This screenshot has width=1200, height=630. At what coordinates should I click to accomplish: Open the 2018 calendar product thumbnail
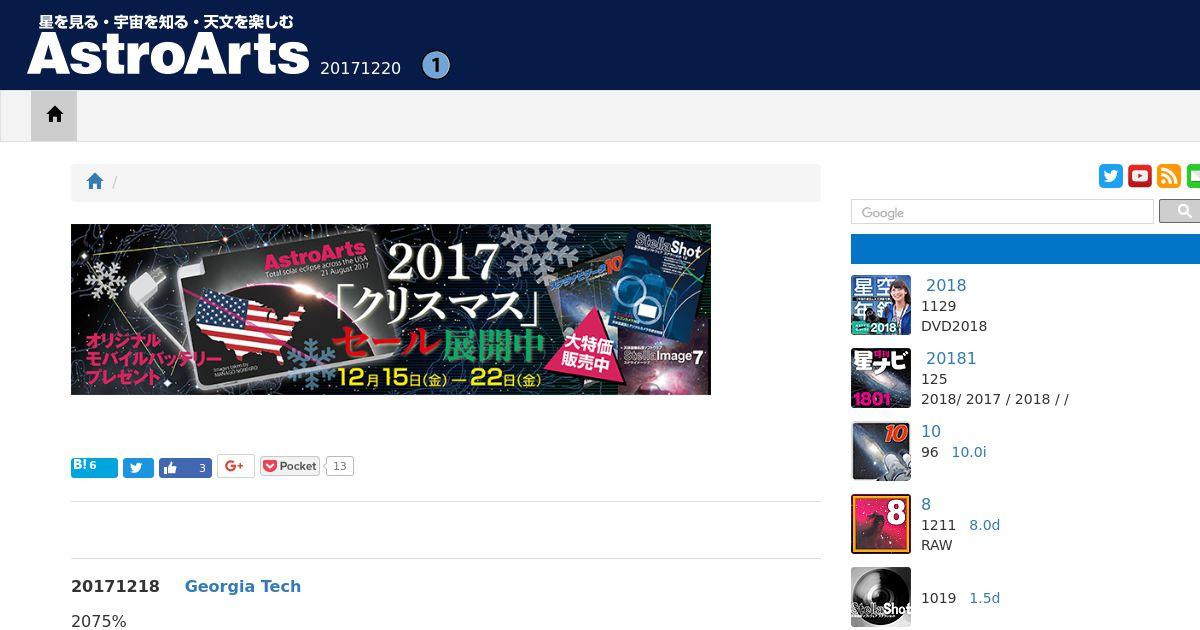tap(881, 305)
